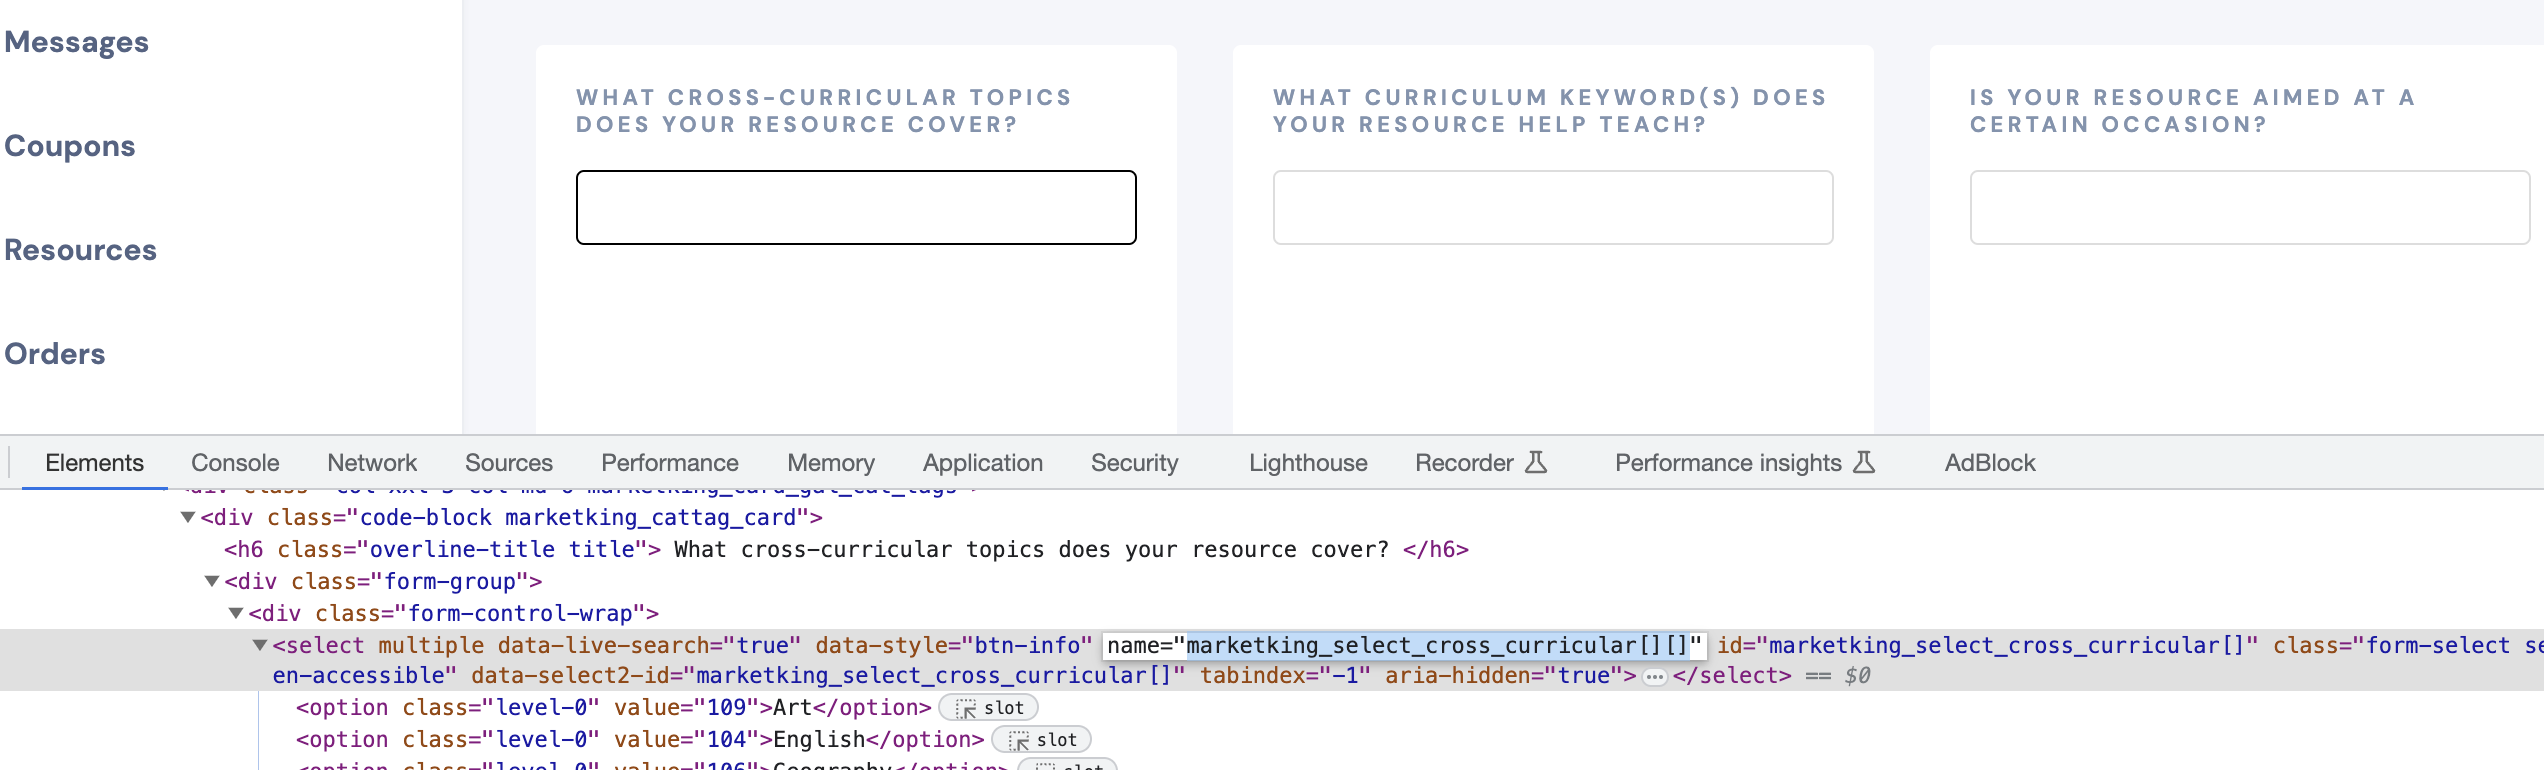Select the English option element row
The width and height of the screenshot is (2544, 770).
coord(640,739)
